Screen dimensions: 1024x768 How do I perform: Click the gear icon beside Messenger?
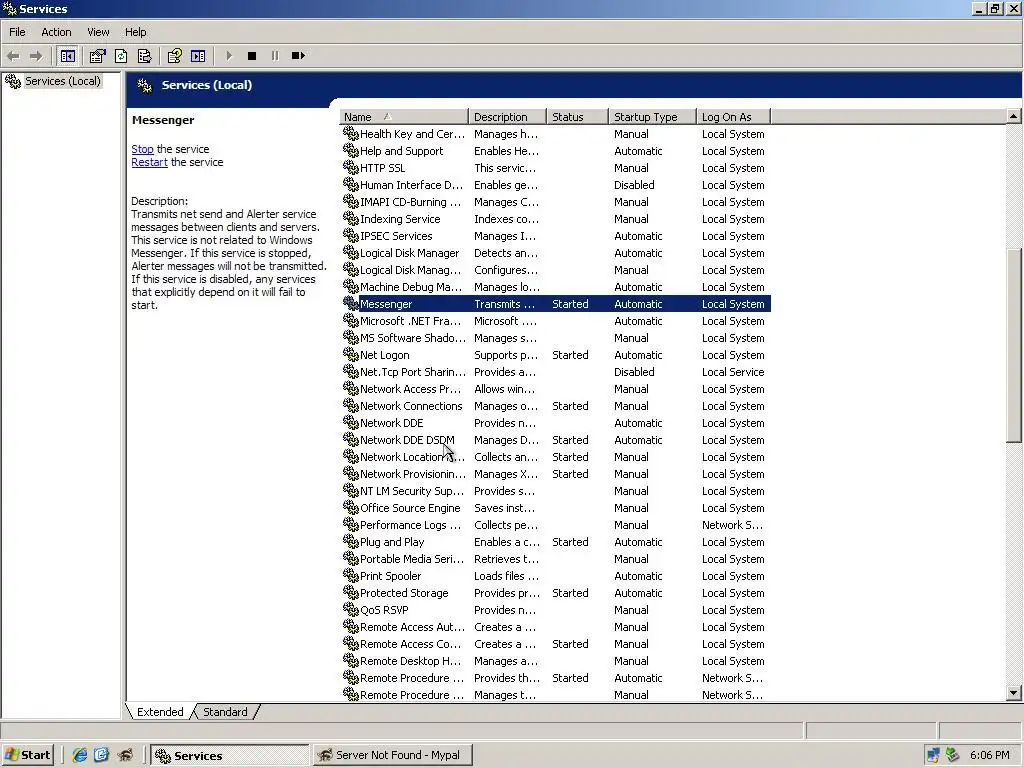pyautogui.click(x=351, y=304)
